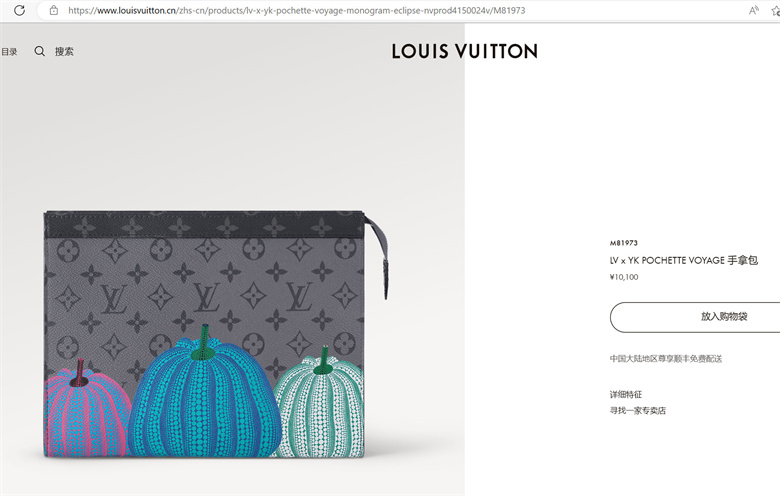Click the search magnifier icon
This screenshot has height=496, width=780.
[40, 51]
